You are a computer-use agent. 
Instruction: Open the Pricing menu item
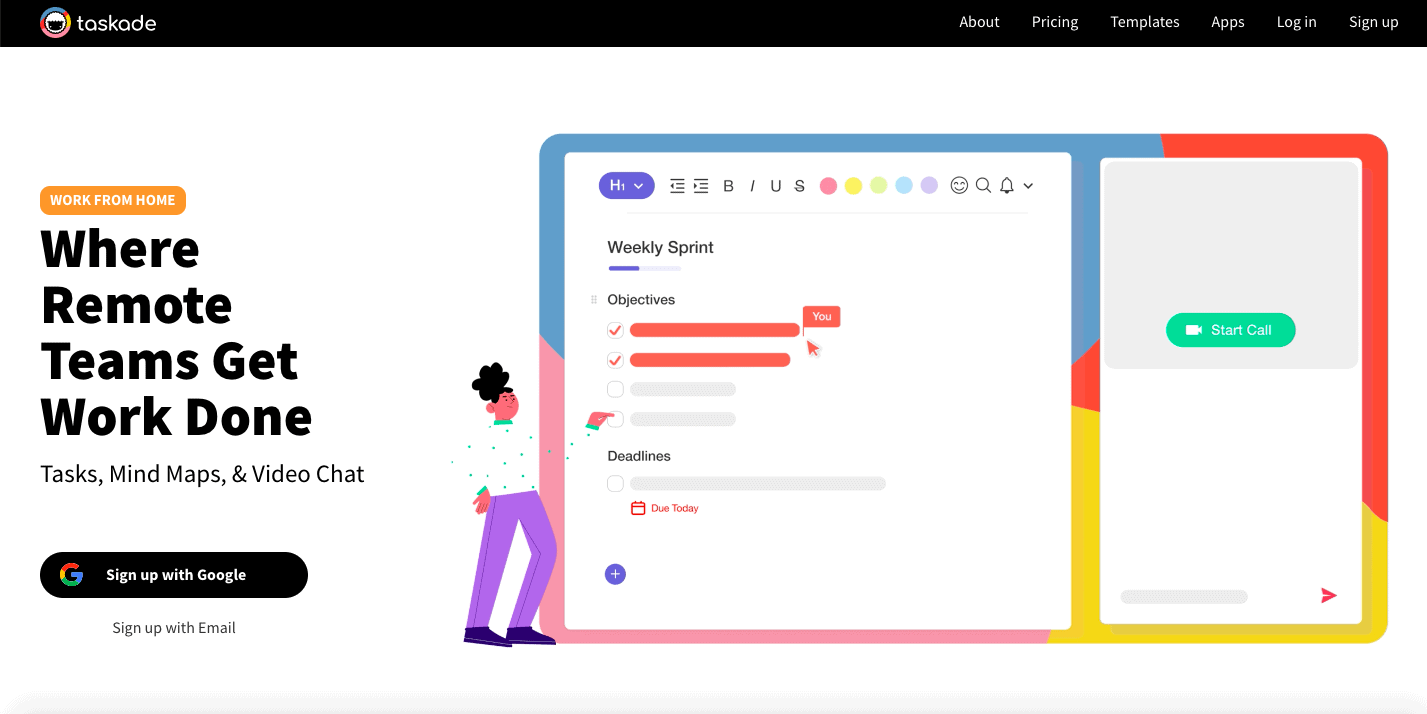click(1055, 22)
